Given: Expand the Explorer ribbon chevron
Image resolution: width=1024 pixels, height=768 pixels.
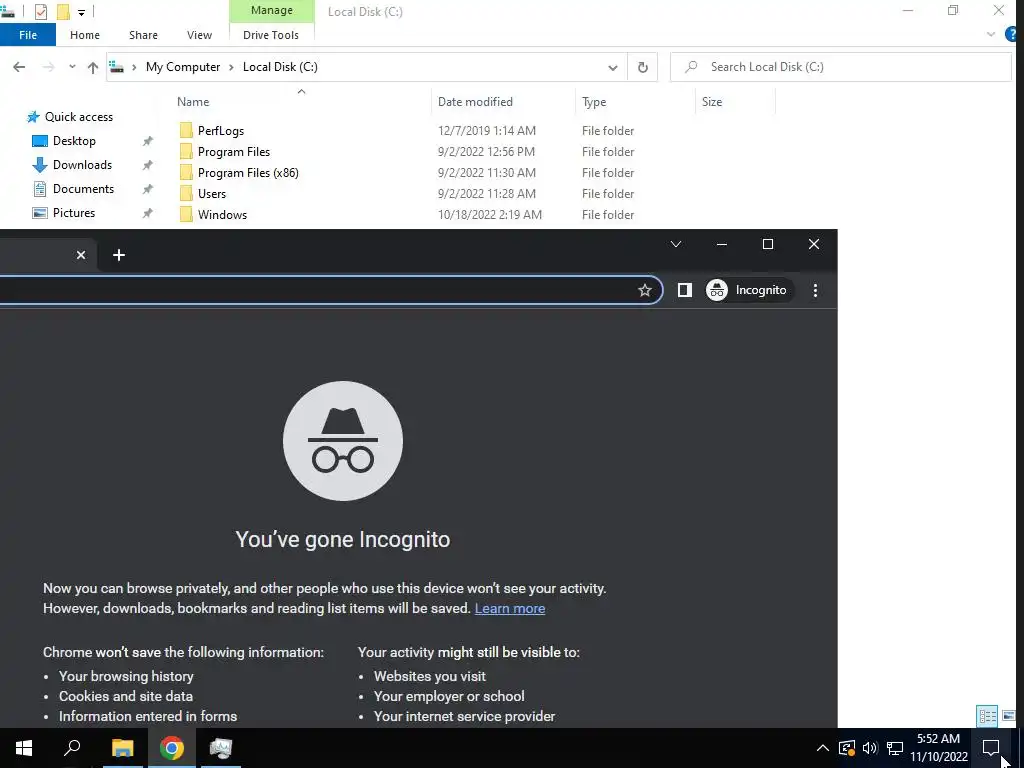Looking at the screenshot, I should [991, 34].
